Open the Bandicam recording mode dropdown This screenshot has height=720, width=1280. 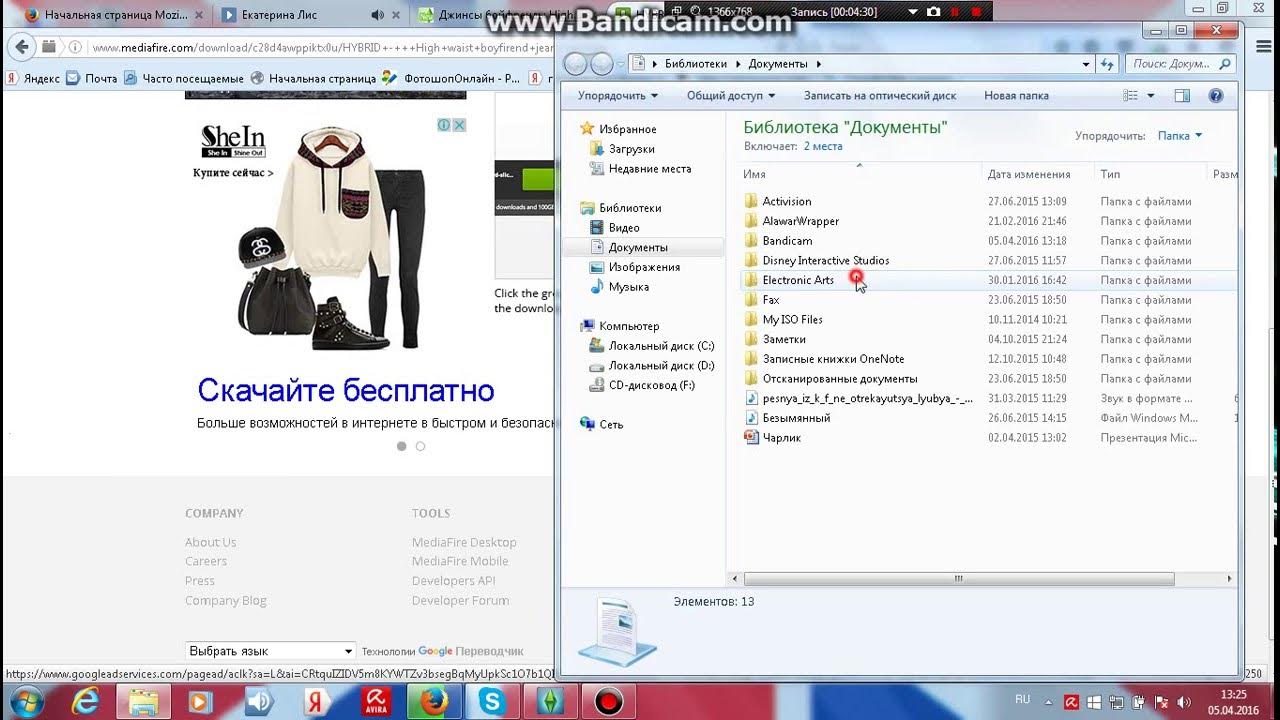point(911,12)
